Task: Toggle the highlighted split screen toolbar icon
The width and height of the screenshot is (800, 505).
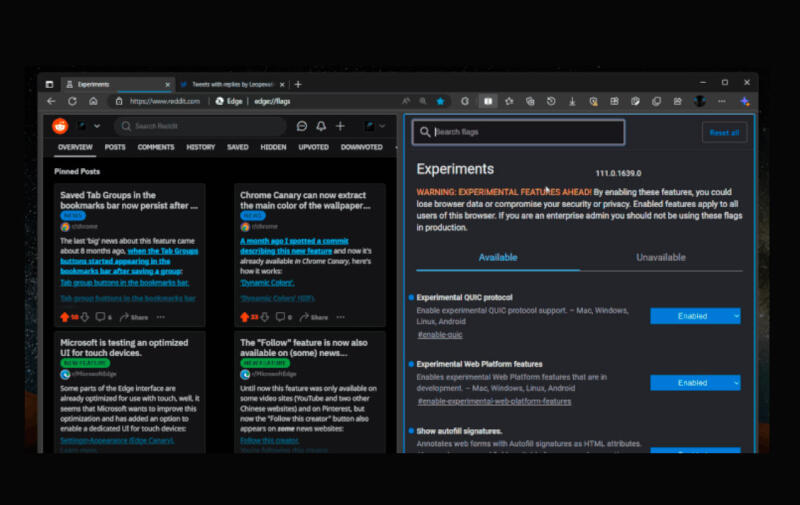Action: (488, 101)
